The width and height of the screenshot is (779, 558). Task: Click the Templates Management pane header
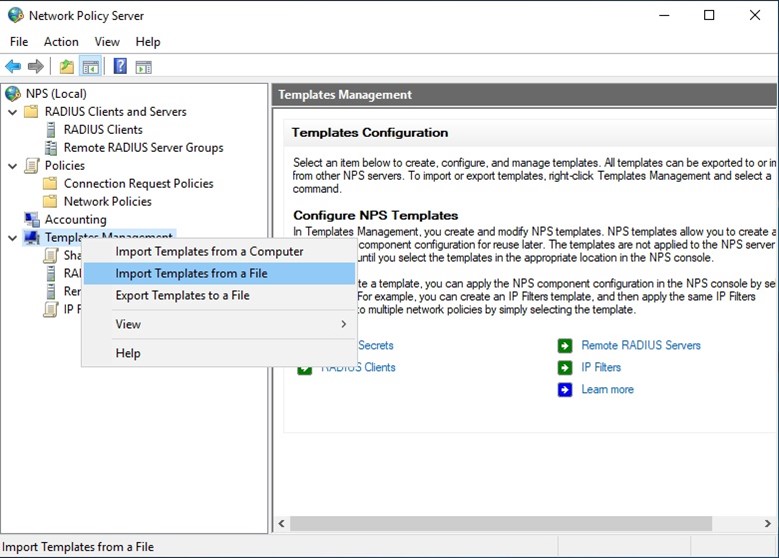[525, 94]
